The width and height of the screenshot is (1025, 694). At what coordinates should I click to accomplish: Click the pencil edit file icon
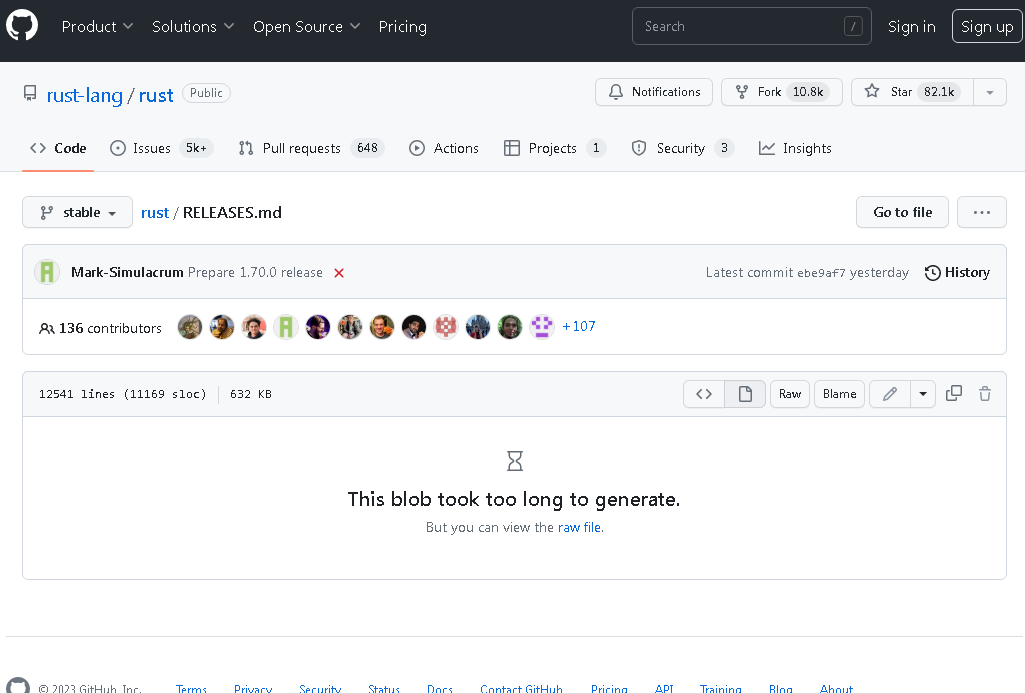pyautogui.click(x=890, y=394)
